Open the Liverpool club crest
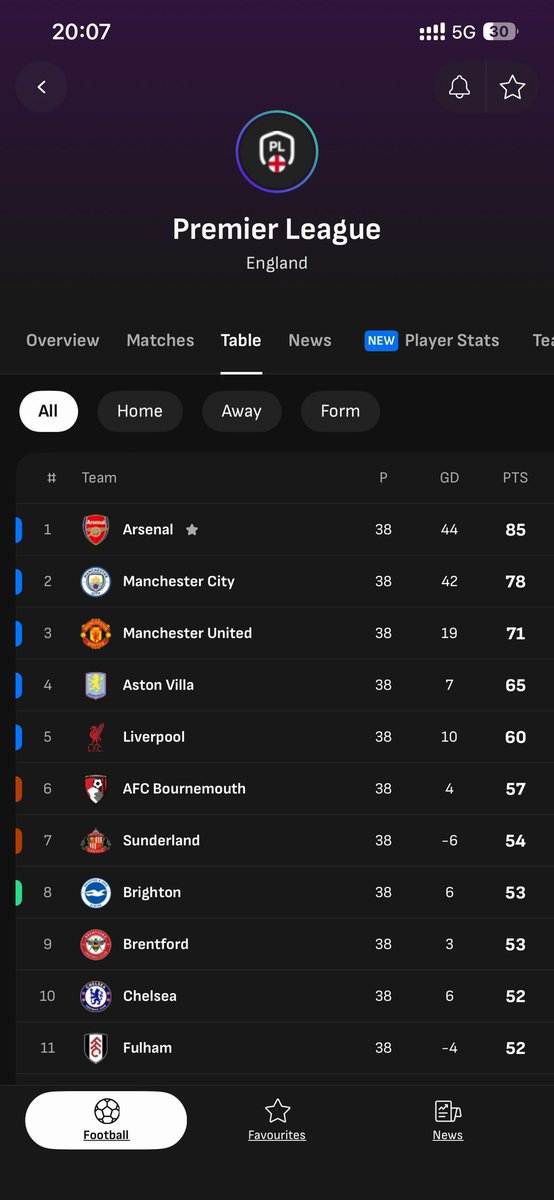Screen dimensions: 554x1200 95,738
